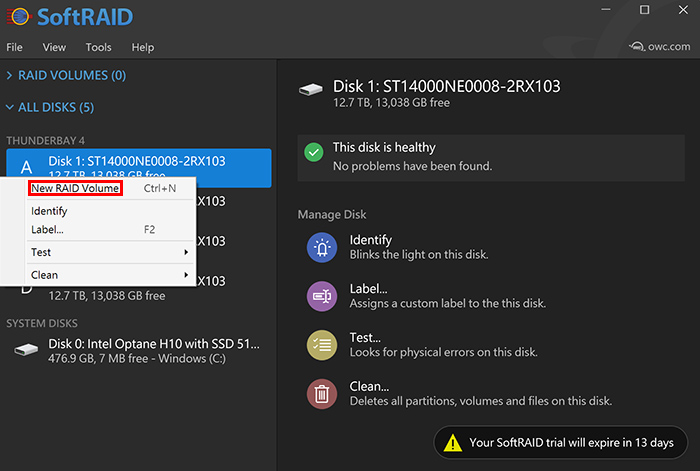700x471 pixels.
Task: Click the SoftRAID logo icon
Action: tap(19, 17)
